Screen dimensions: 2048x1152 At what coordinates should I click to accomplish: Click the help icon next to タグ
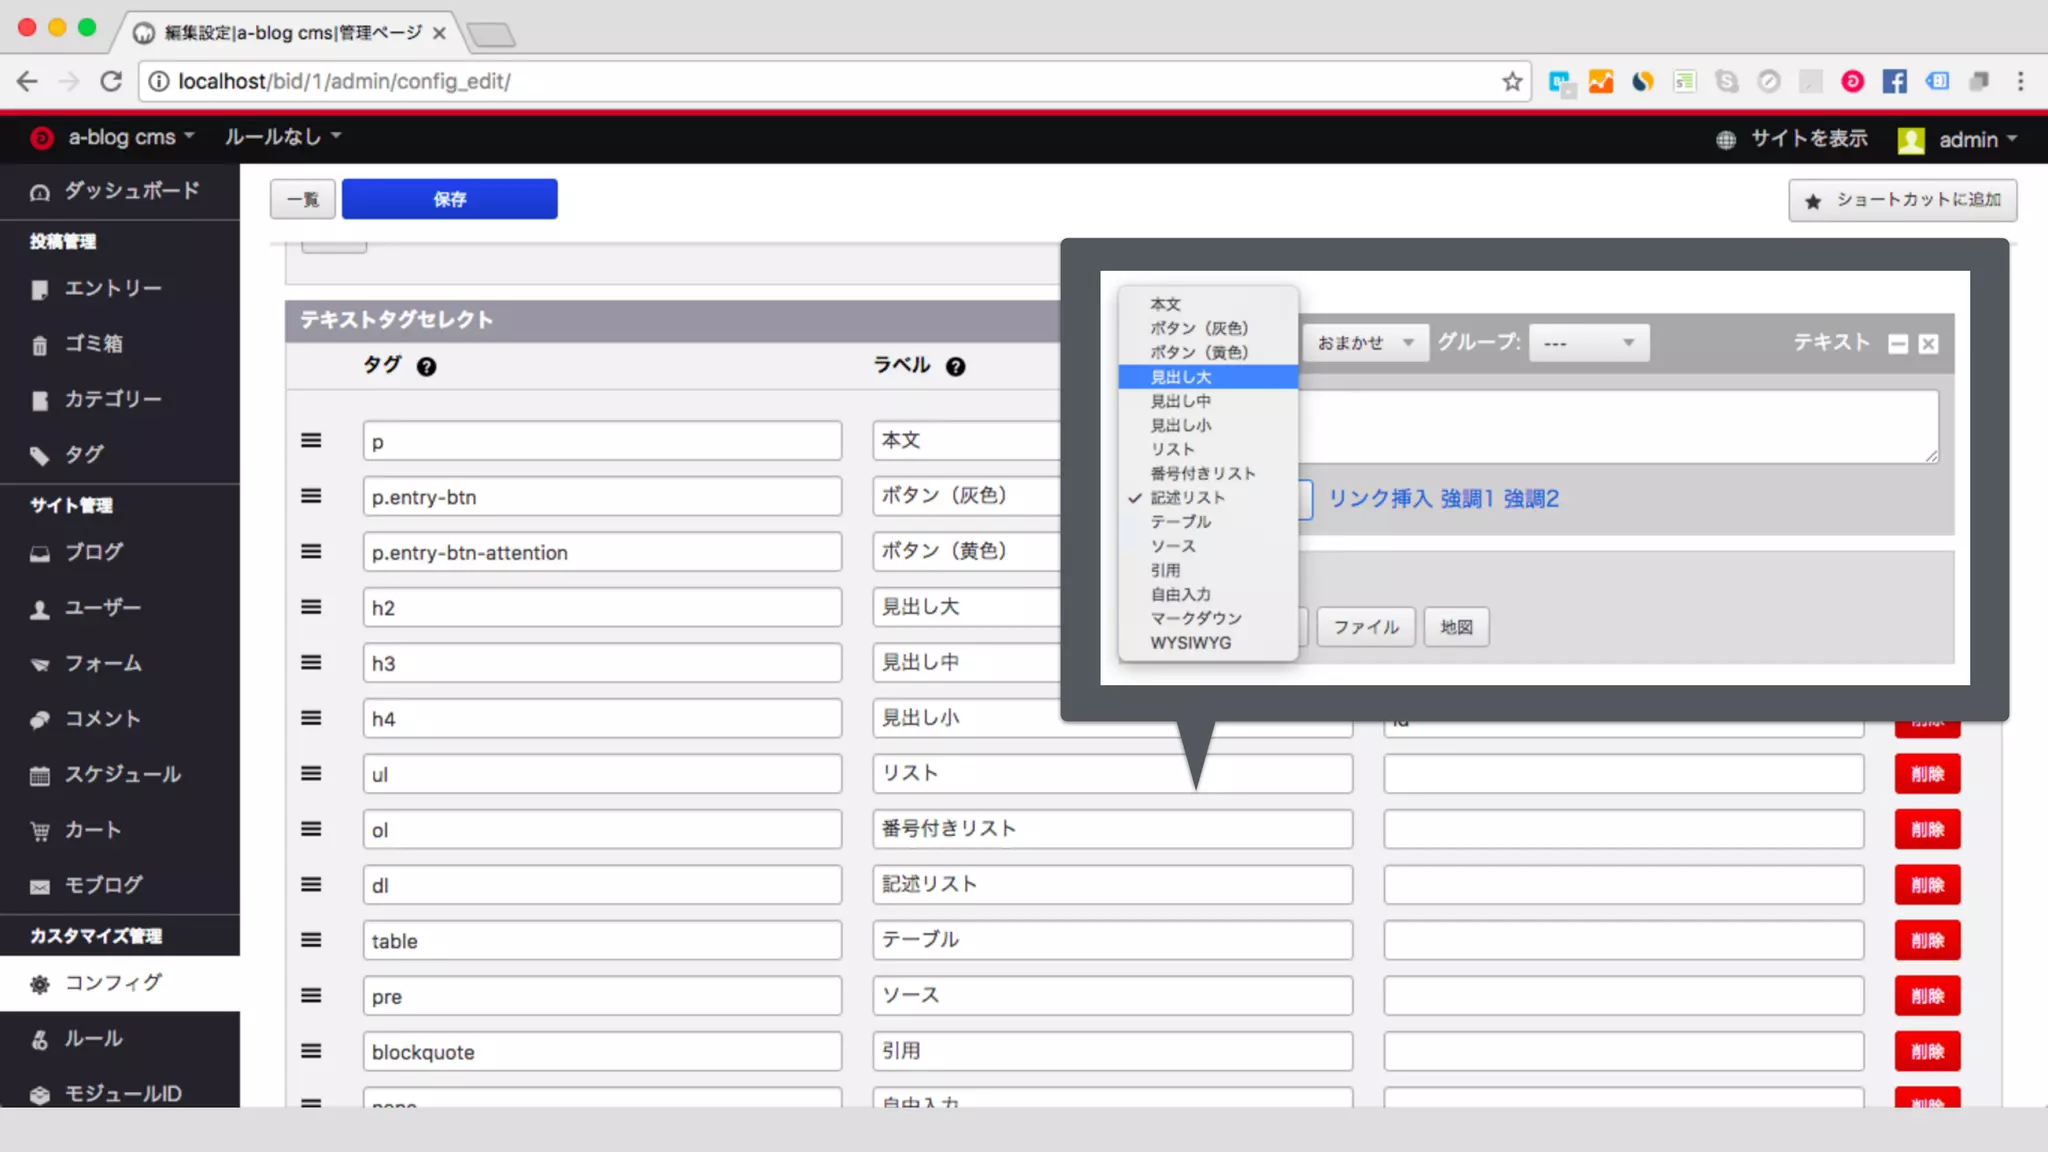coord(426,367)
